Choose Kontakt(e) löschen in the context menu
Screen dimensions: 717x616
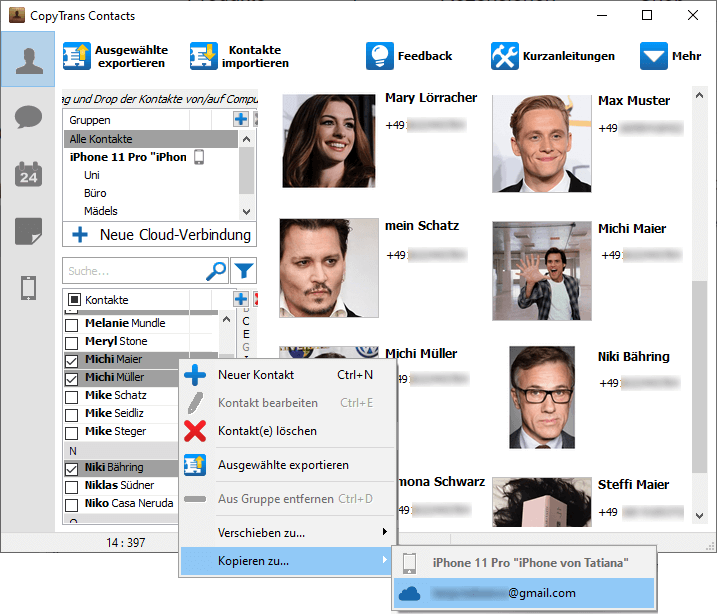(287, 431)
